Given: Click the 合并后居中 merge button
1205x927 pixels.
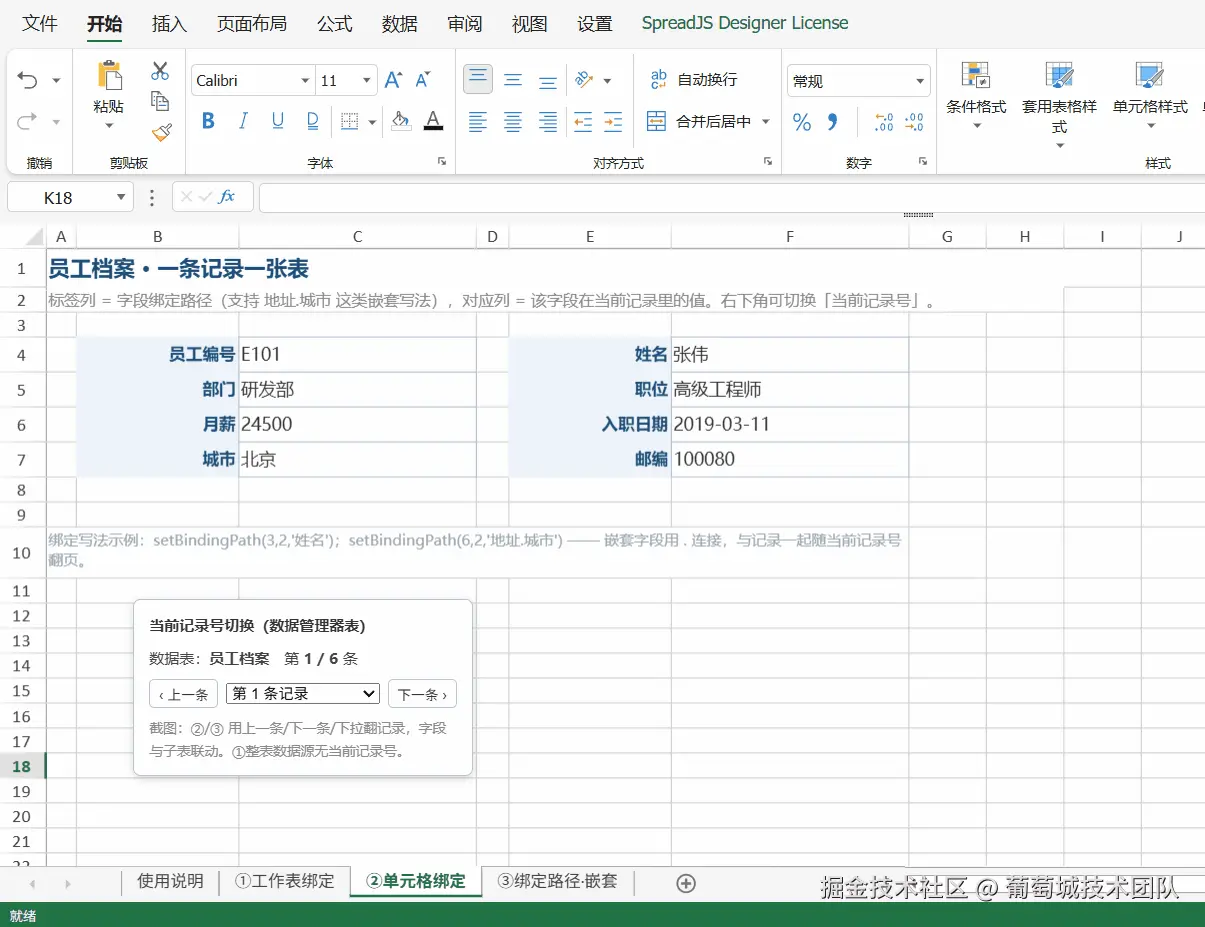Looking at the screenshot, I should [x=699, y=121].
